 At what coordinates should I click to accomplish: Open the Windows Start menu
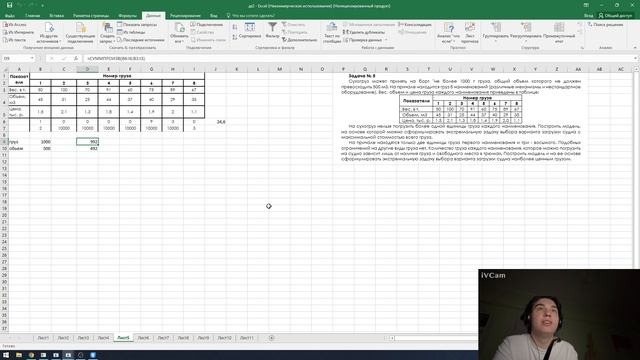pos(6,355)
